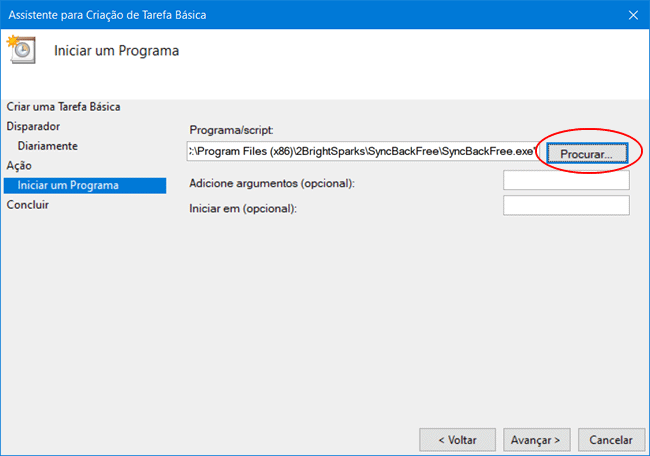Image resolution: width=650 pixels, height=456 pixels.
Task: Jump to the Concluir step
Action: coord(28,205)
